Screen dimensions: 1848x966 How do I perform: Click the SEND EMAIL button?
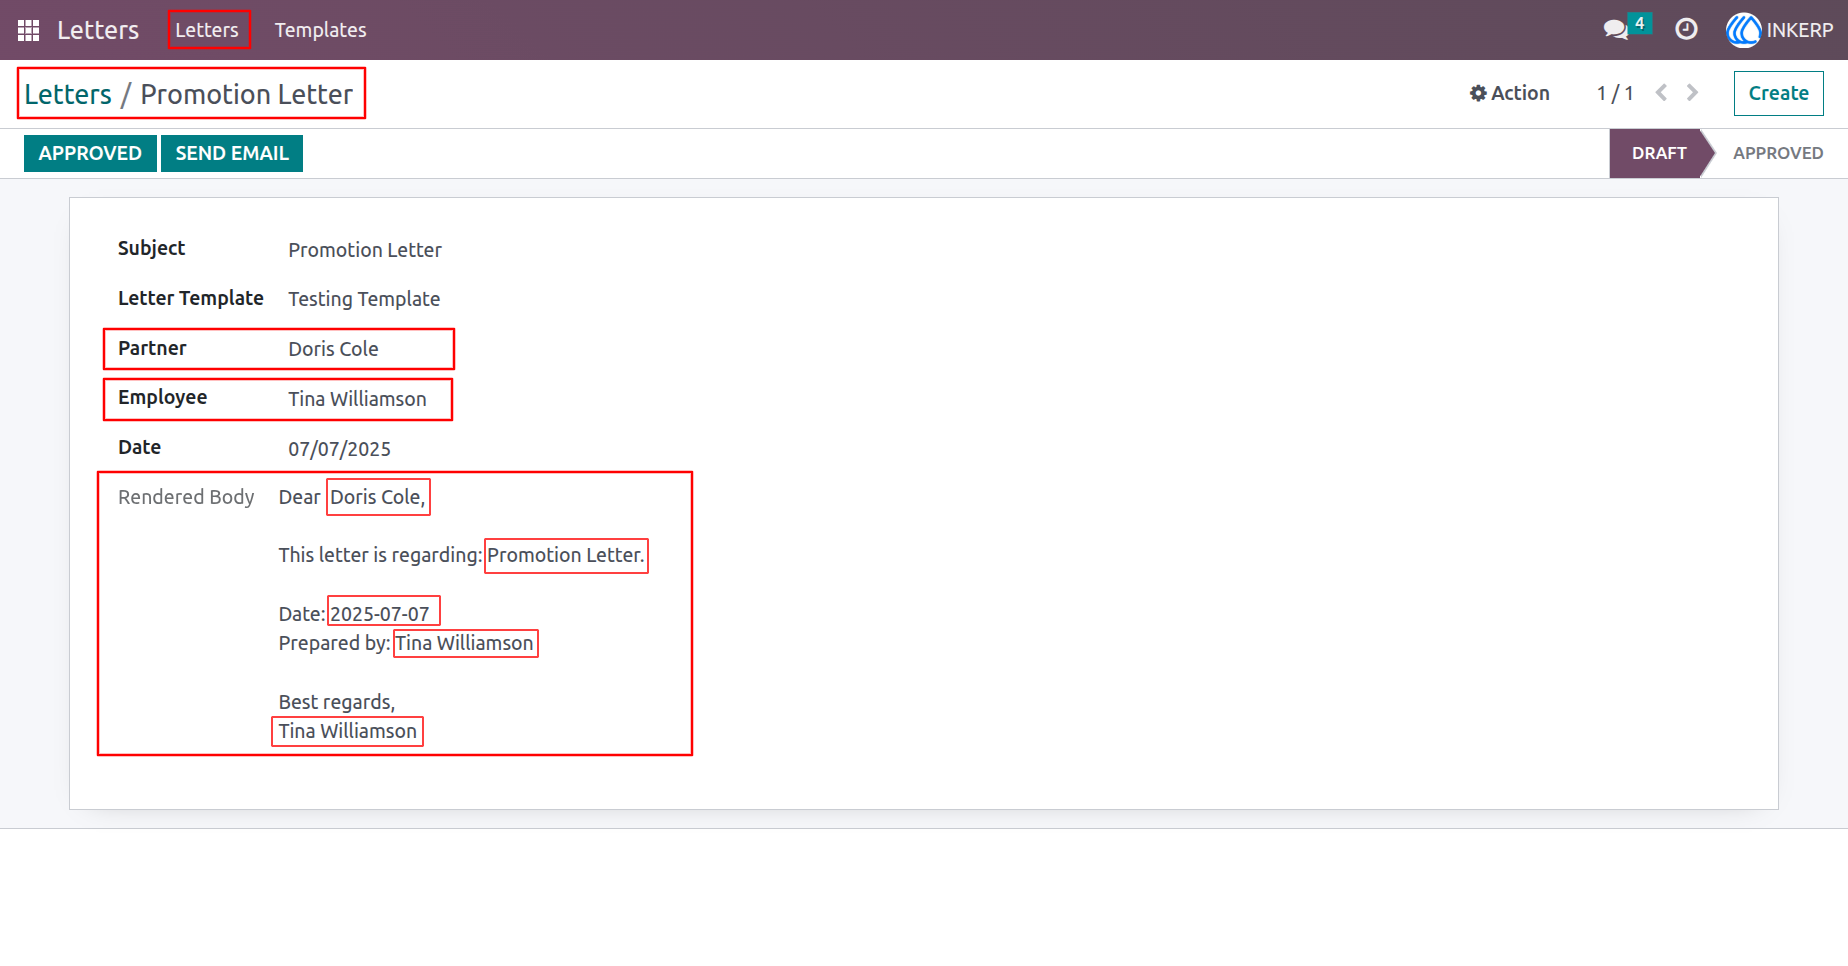(x=232, y=153)
